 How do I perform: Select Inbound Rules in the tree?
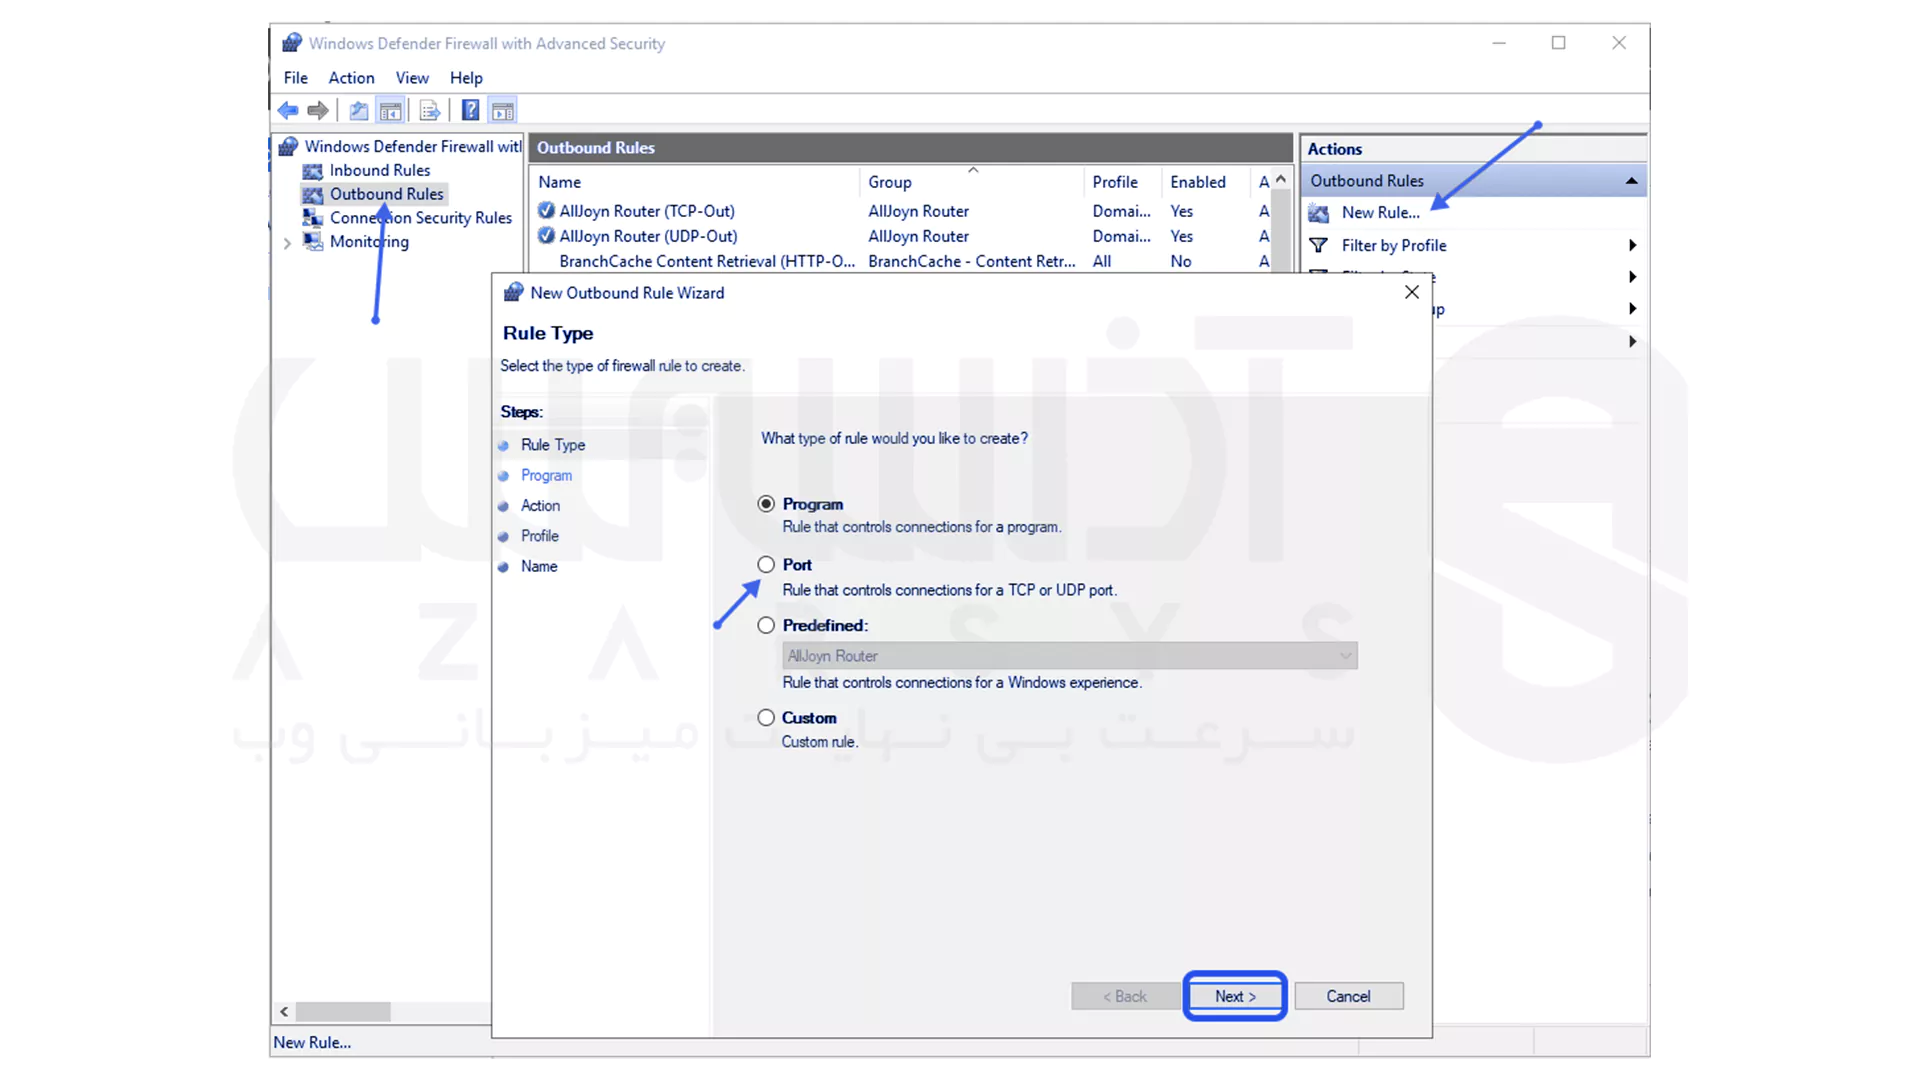click(x=379, y=170)
